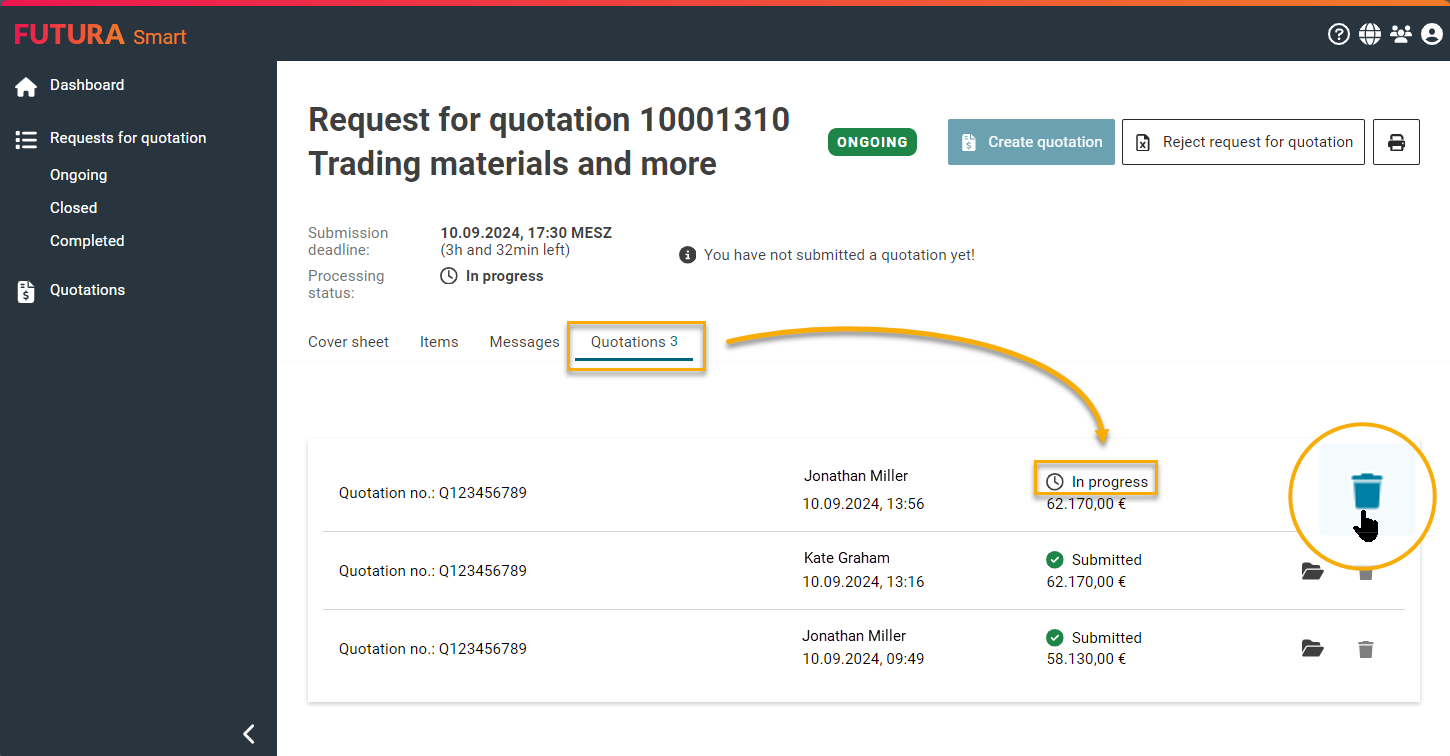The height and width of the screenshot is (756, 1450).
Task: Delete the in-progress quotation via trash icon
Action: point(1366,491)
